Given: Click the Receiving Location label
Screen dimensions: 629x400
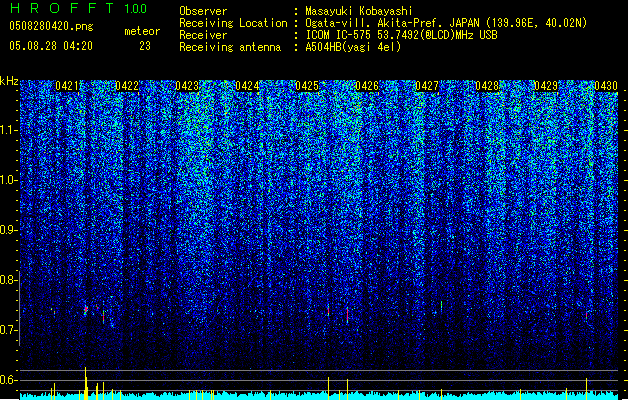Looking at the screenshot, I should (x=233, y=23).
